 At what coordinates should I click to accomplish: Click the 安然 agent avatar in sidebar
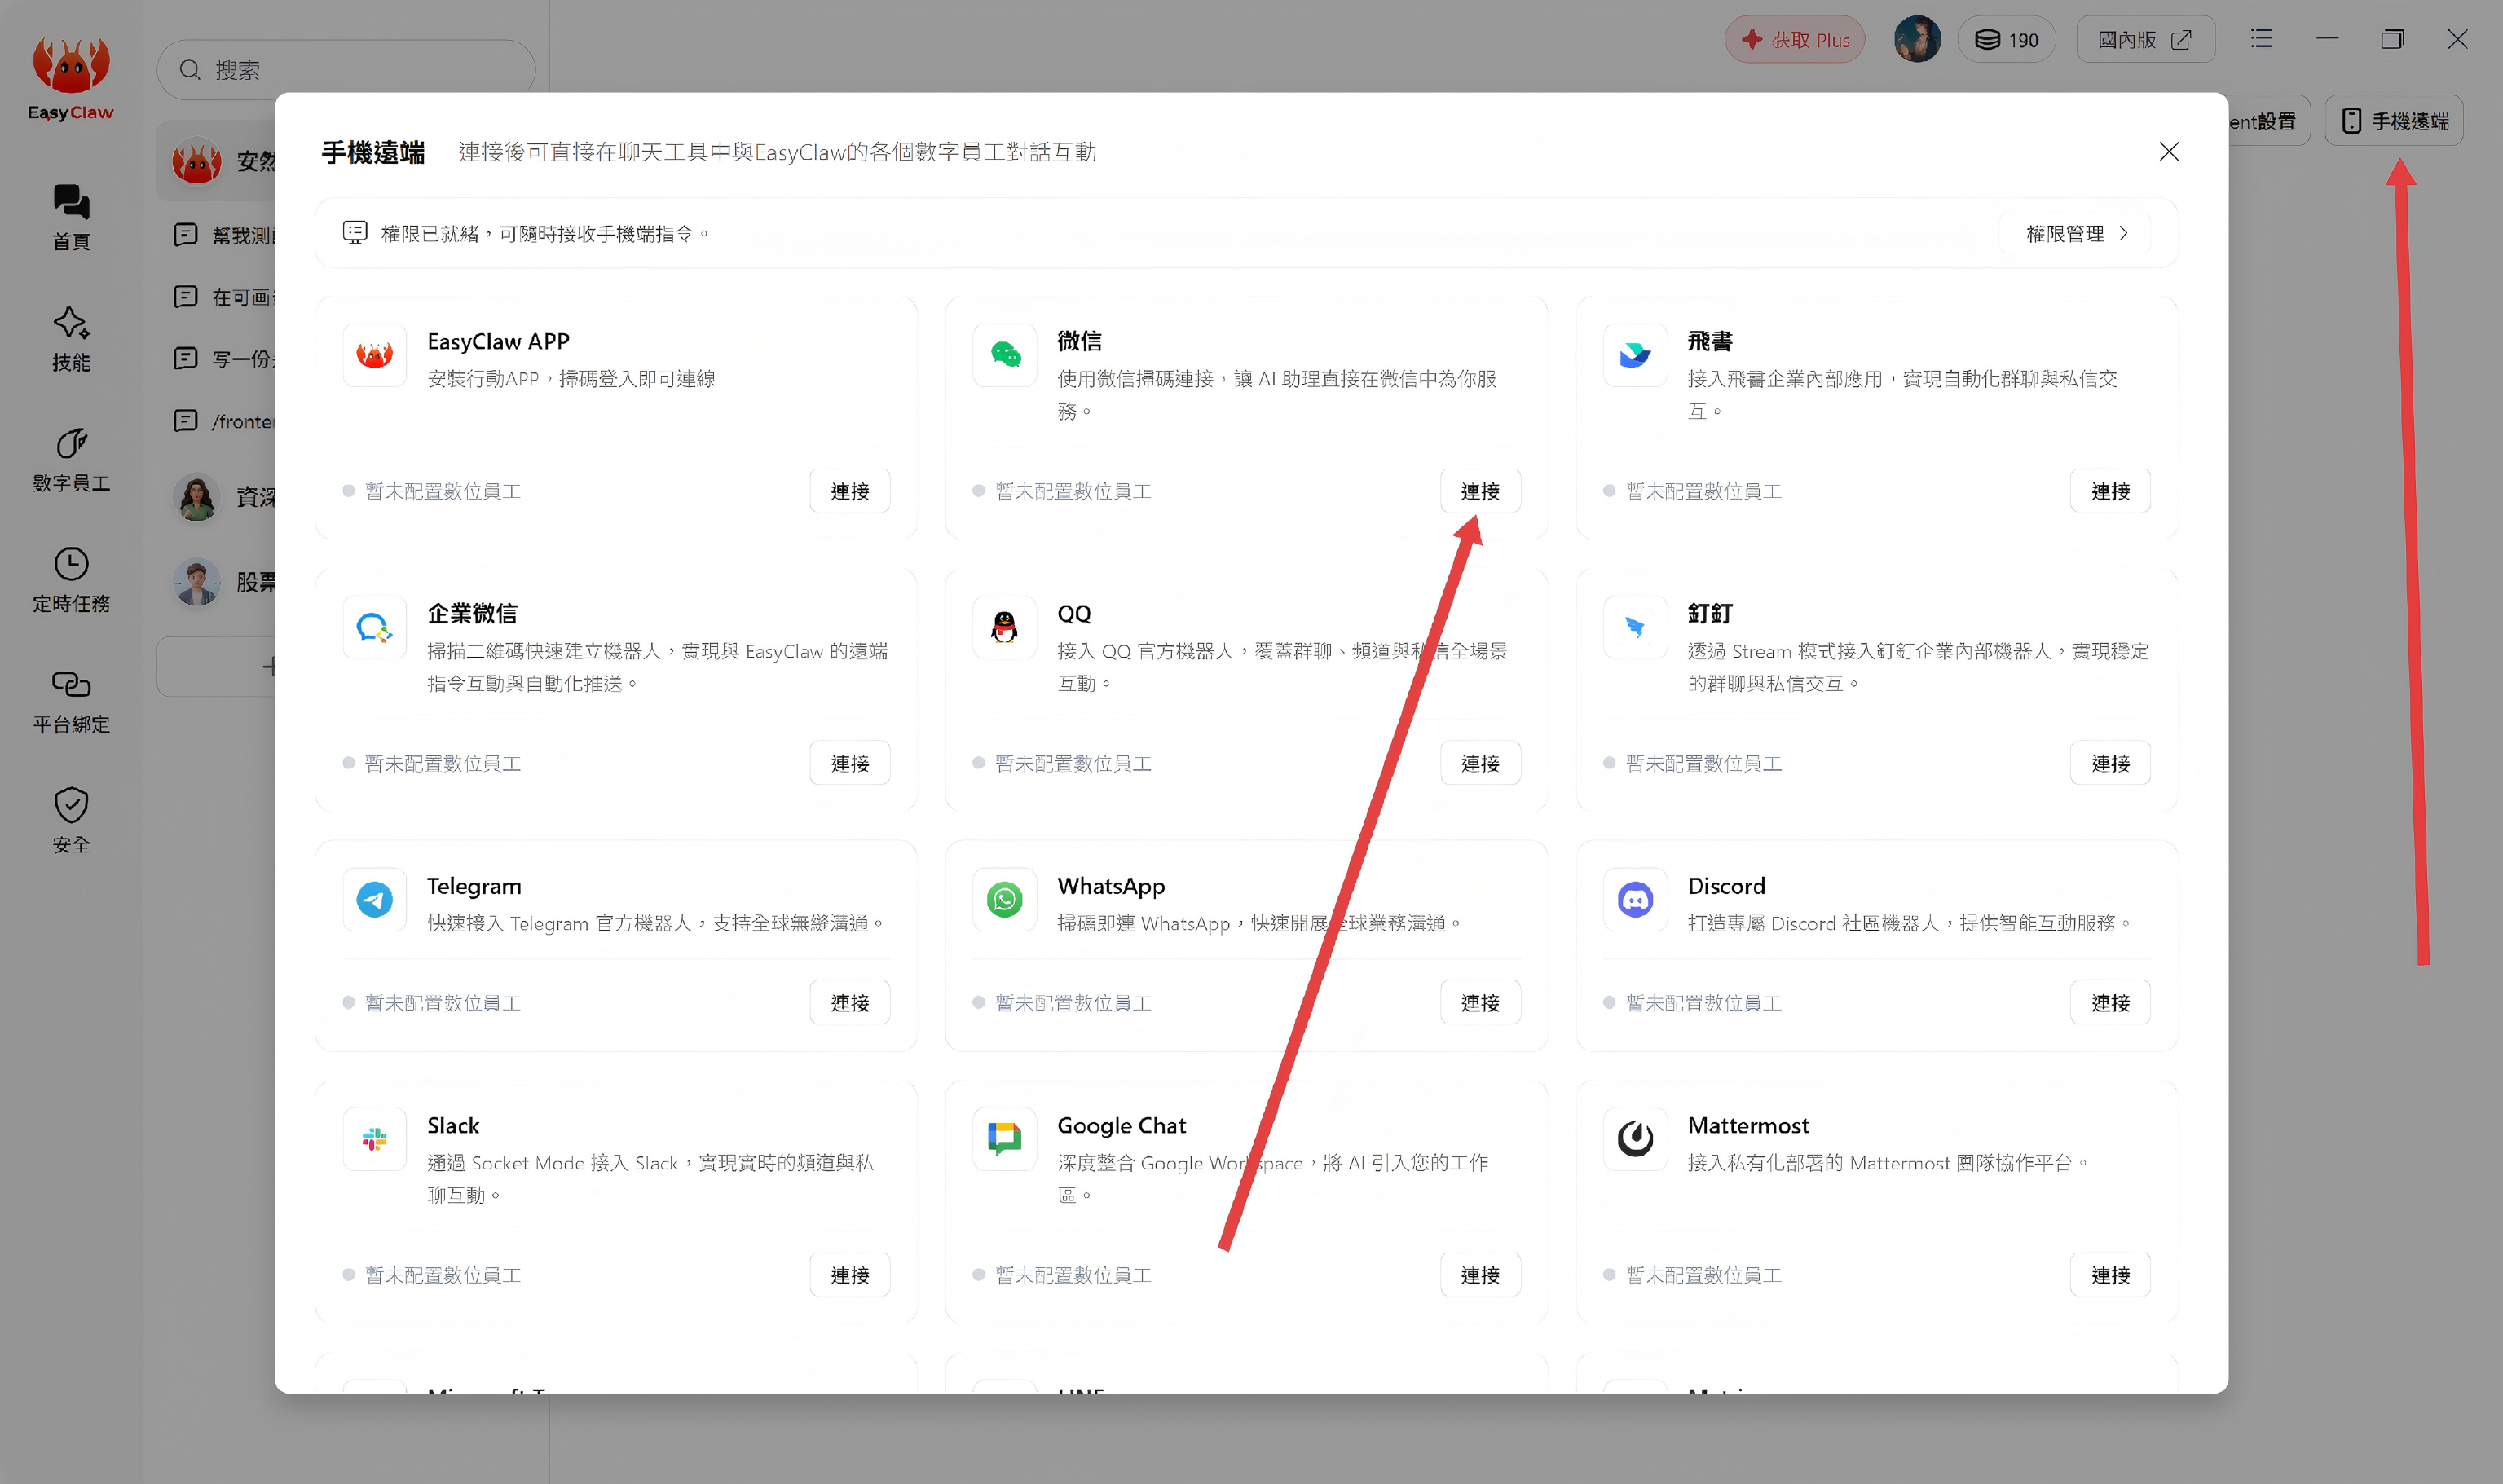click(196, 161)
